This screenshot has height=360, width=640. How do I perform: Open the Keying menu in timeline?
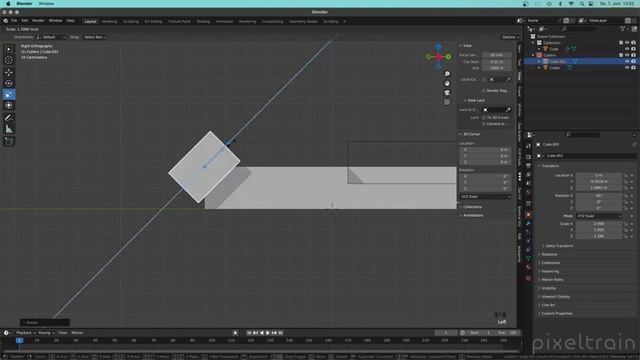pyautogui.click(x=46, y=333)
